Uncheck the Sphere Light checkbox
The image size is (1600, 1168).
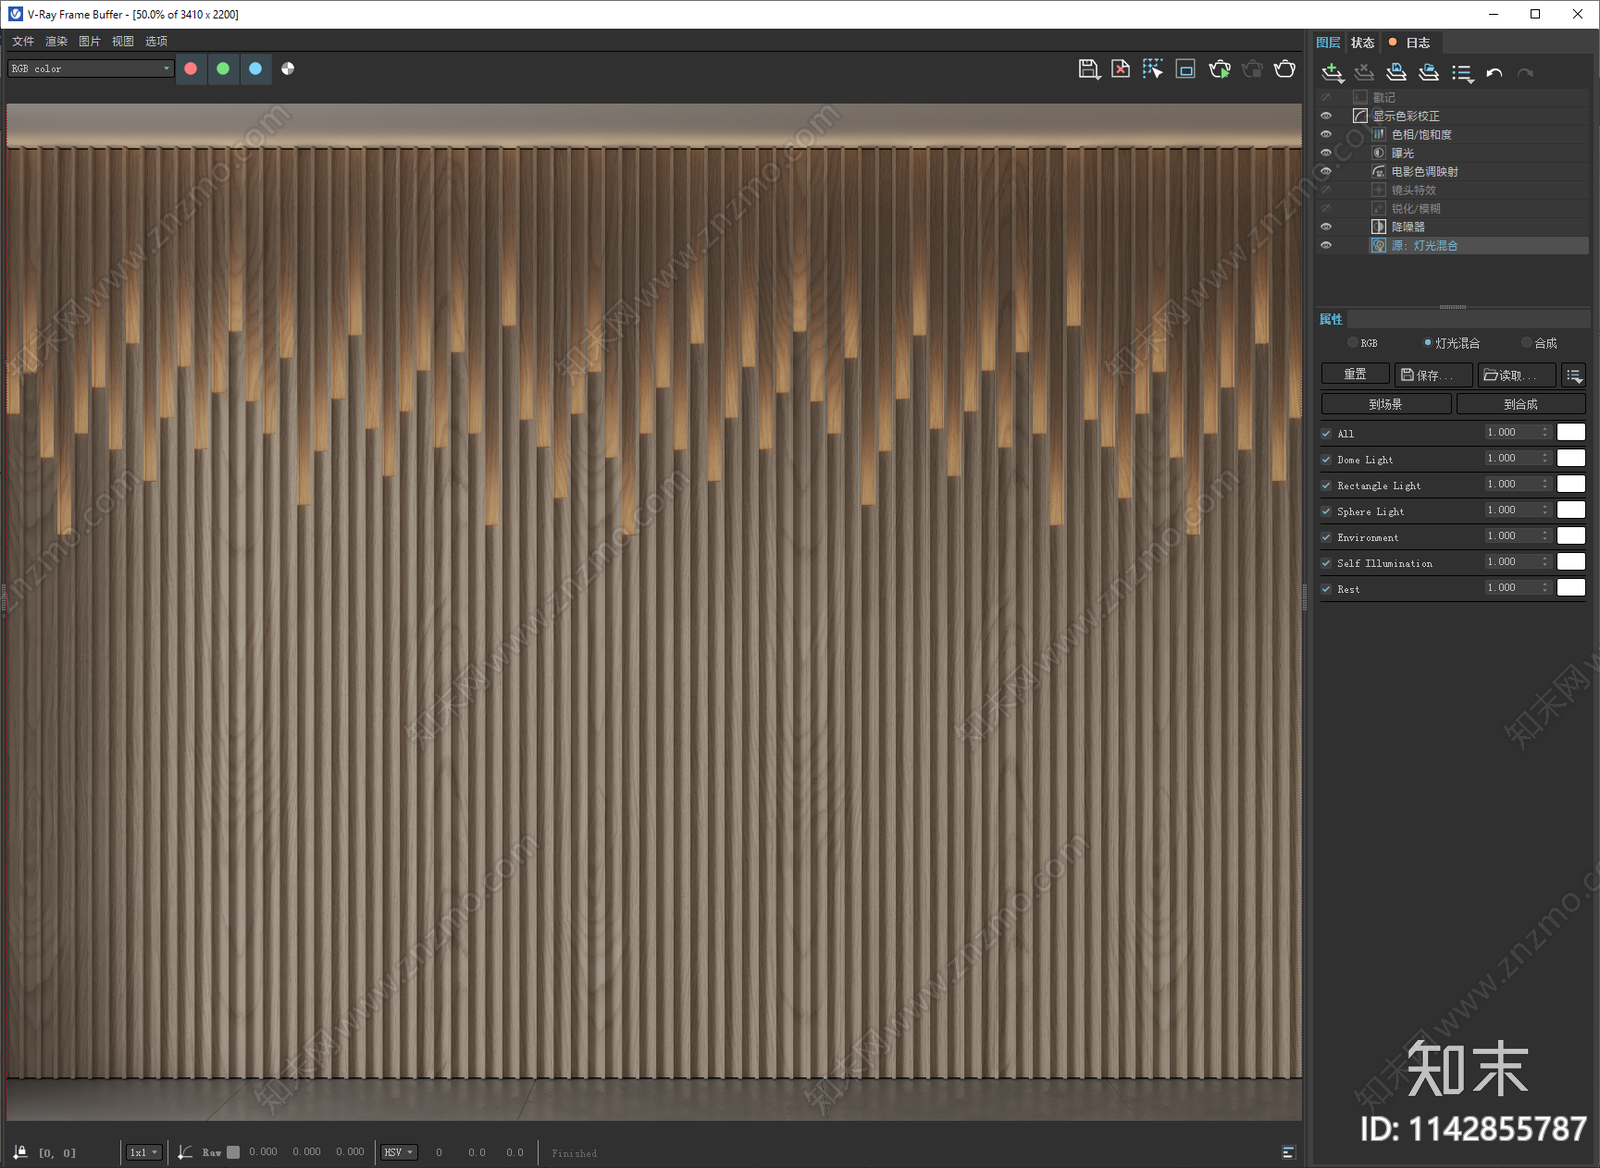pos(1326,512)
